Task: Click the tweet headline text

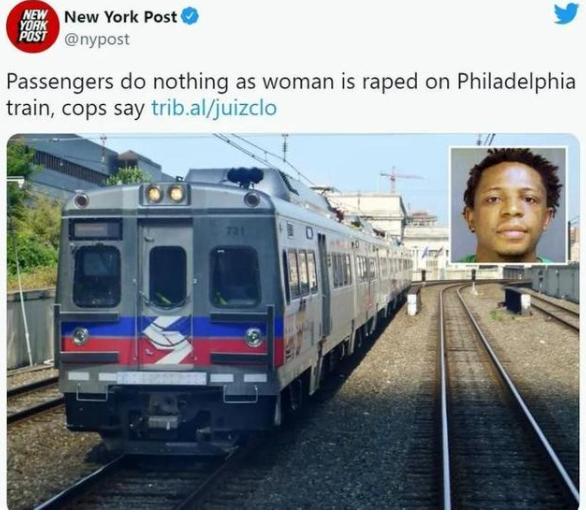Action: click(x=290, y=95)
